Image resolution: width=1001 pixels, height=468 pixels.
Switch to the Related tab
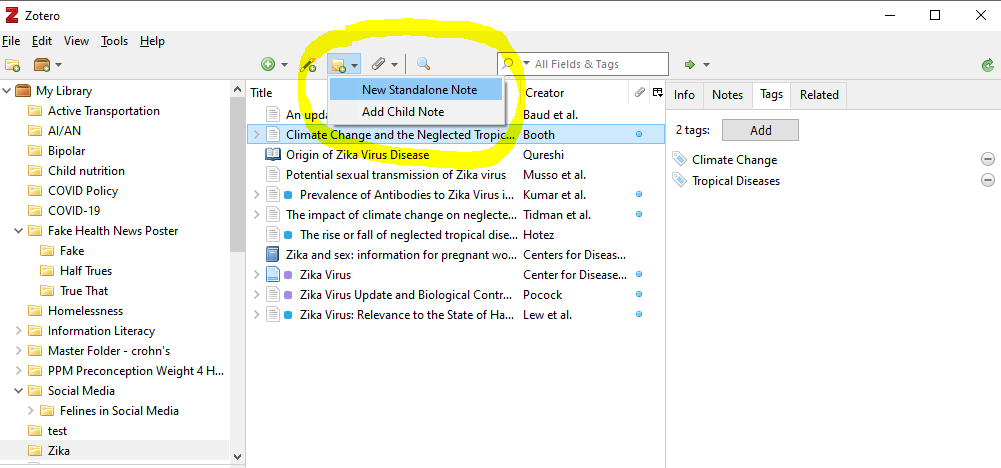point(819,94)
